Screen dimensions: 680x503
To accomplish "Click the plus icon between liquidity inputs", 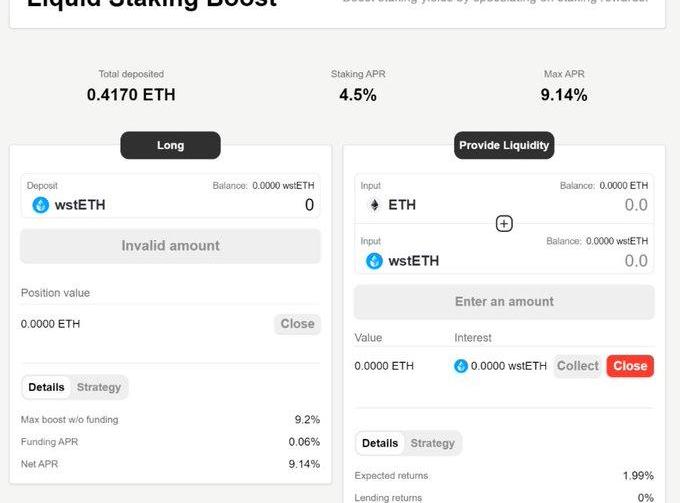I will [504, 223].
